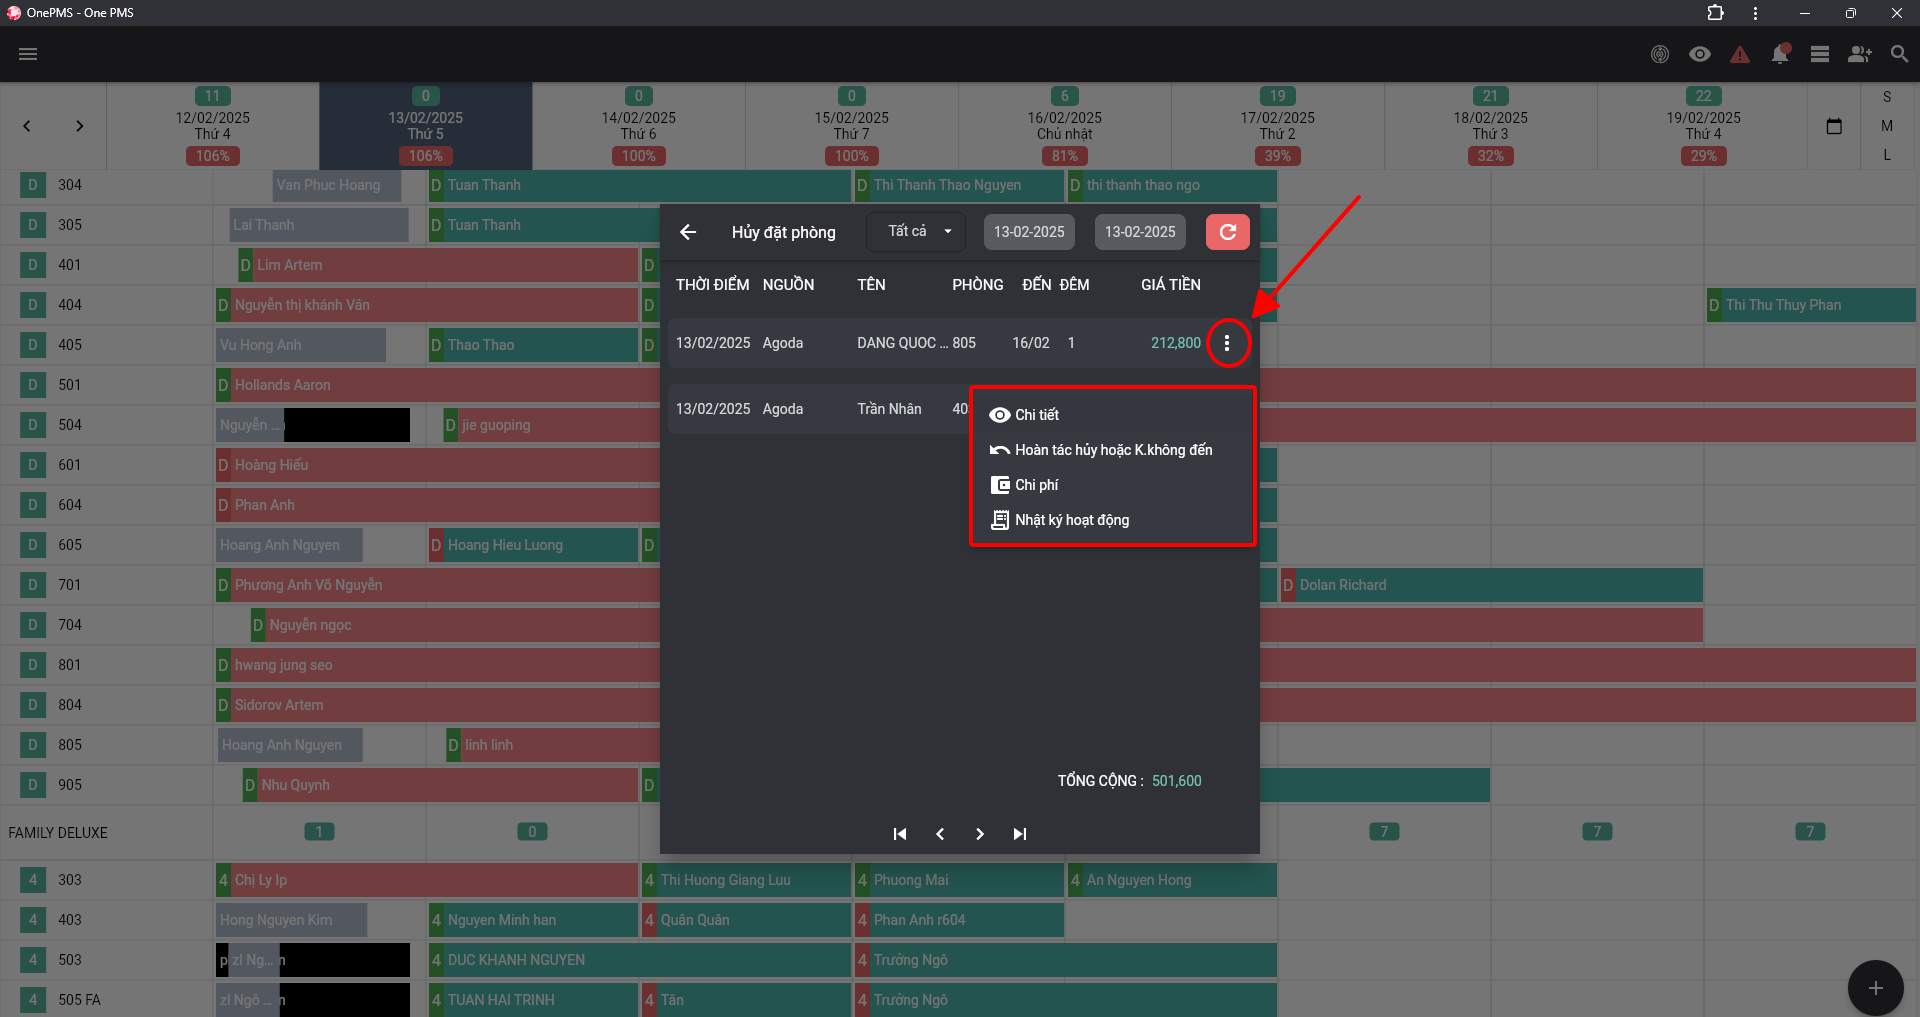
Task: Open Thi Thanh Thao Nguyen booking
Action: [959, 185]
